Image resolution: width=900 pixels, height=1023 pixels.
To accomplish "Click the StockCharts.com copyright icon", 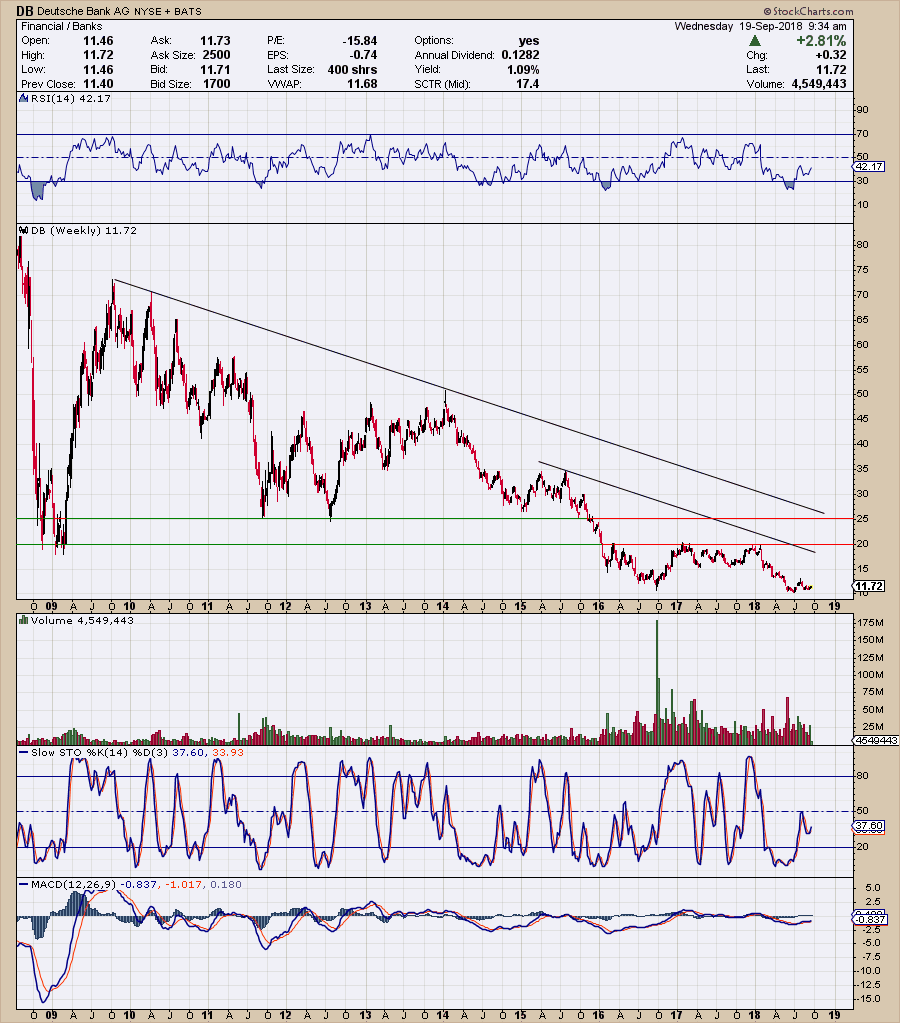I will (768, 12).
